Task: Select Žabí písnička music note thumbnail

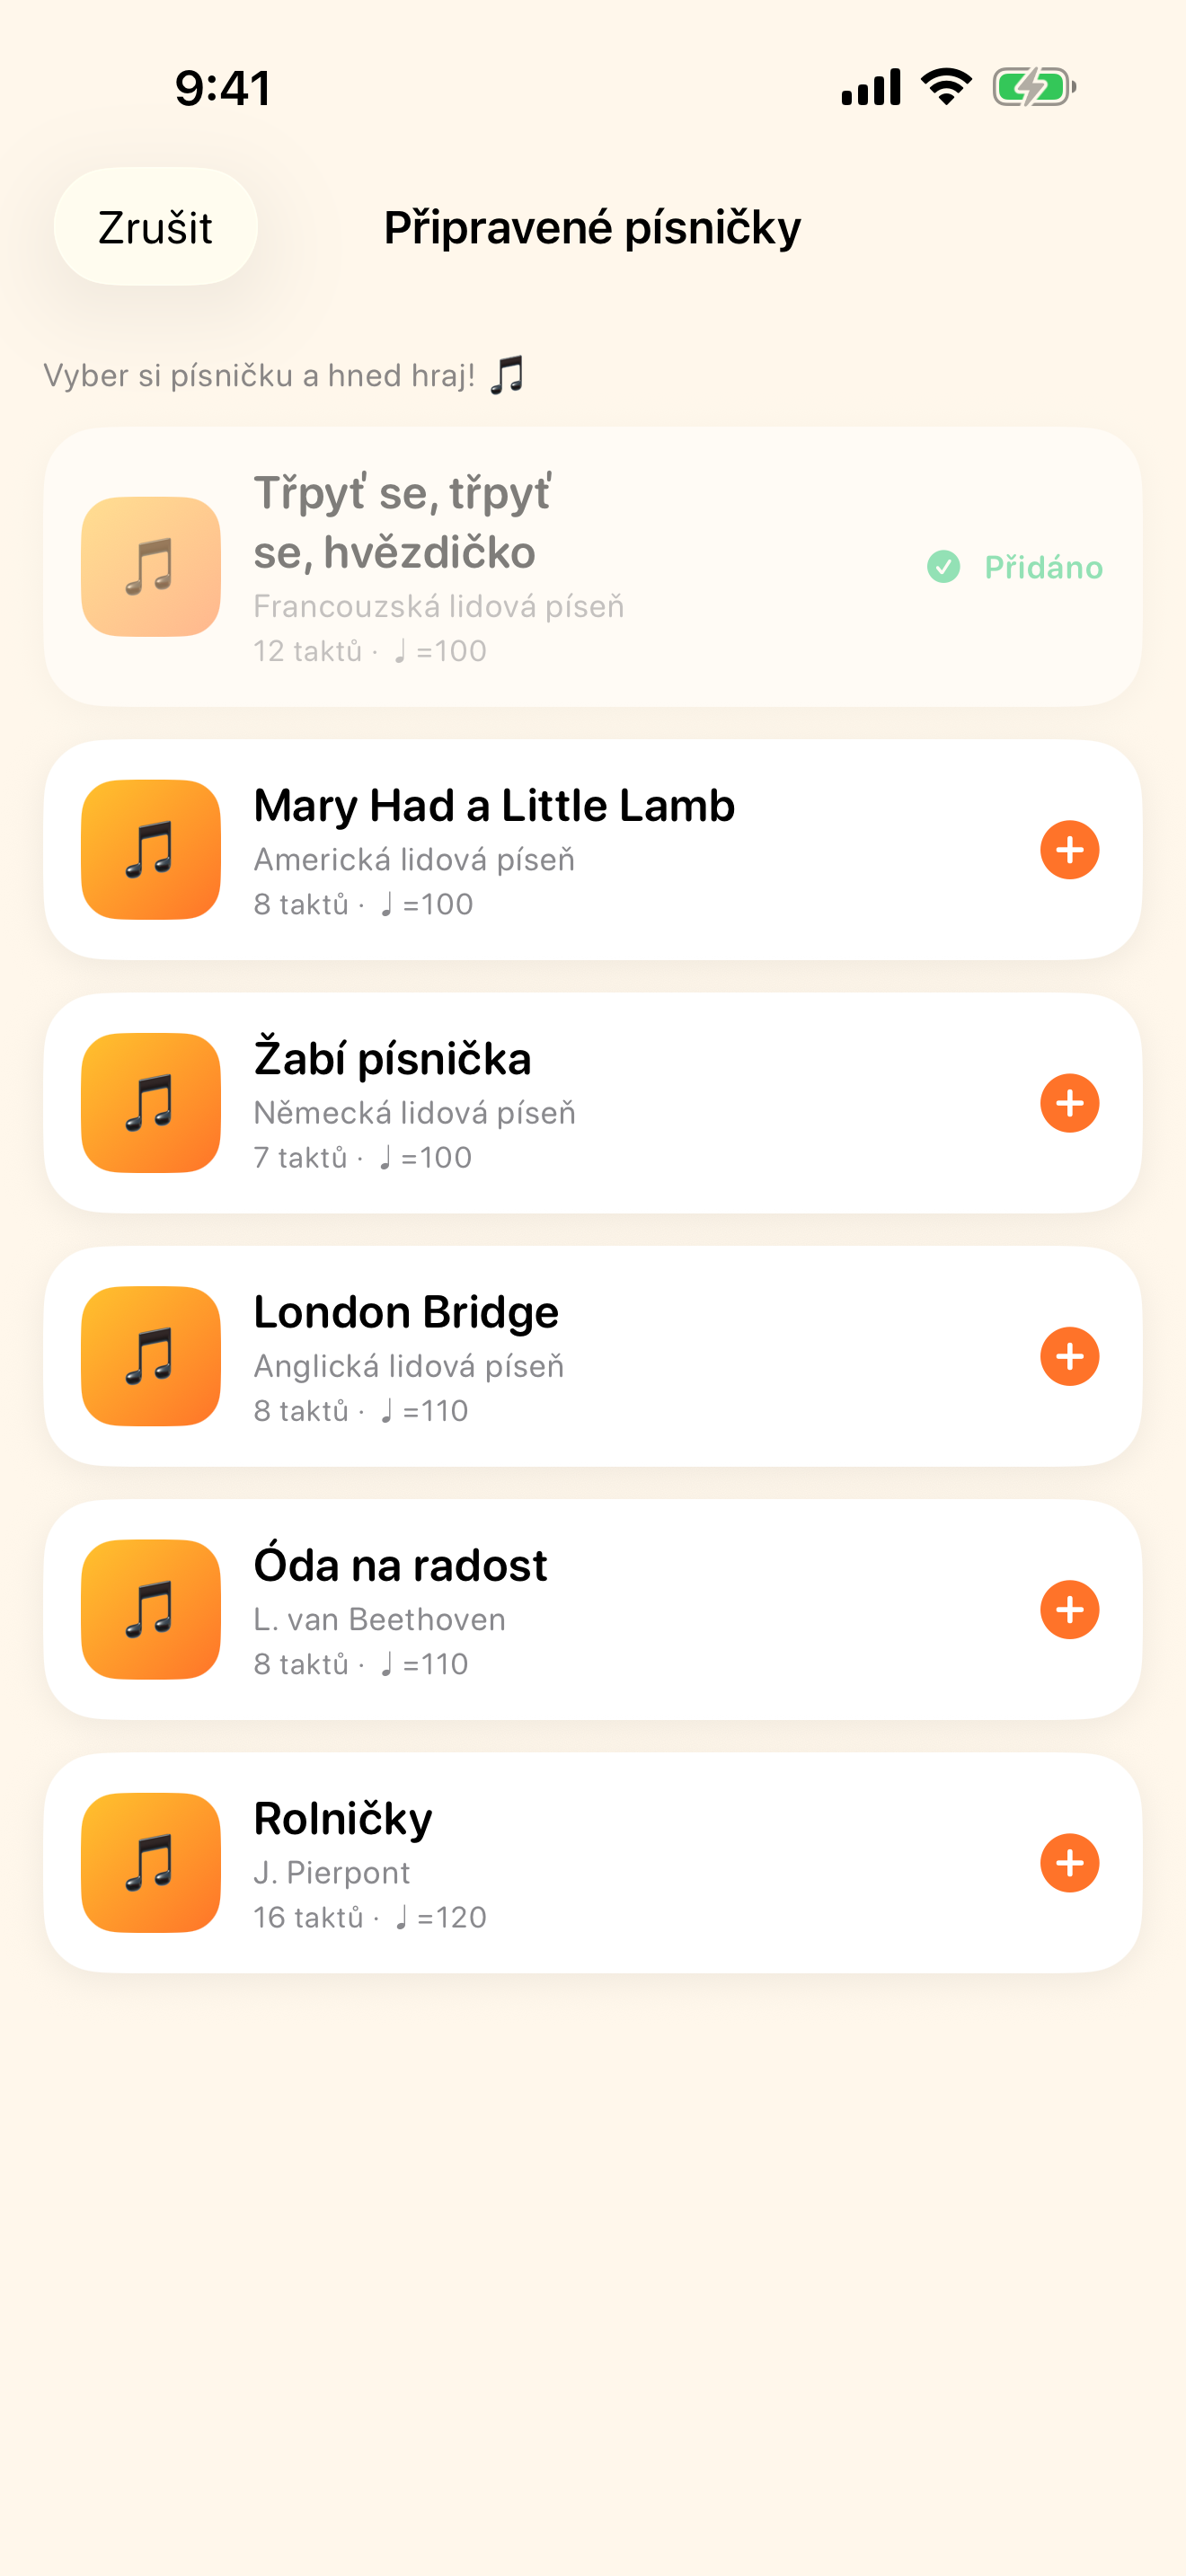Action: coord(151,1103)
